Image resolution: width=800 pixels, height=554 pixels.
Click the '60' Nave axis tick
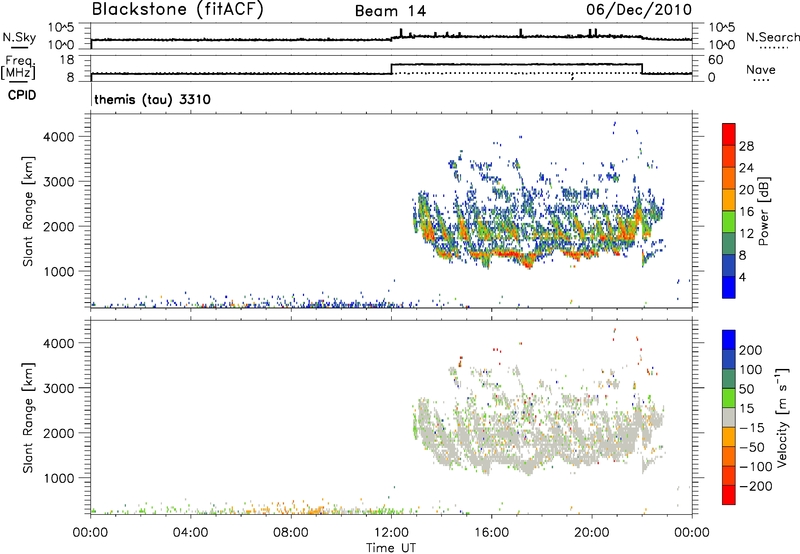pyautogui.click(x=715, y=60)
